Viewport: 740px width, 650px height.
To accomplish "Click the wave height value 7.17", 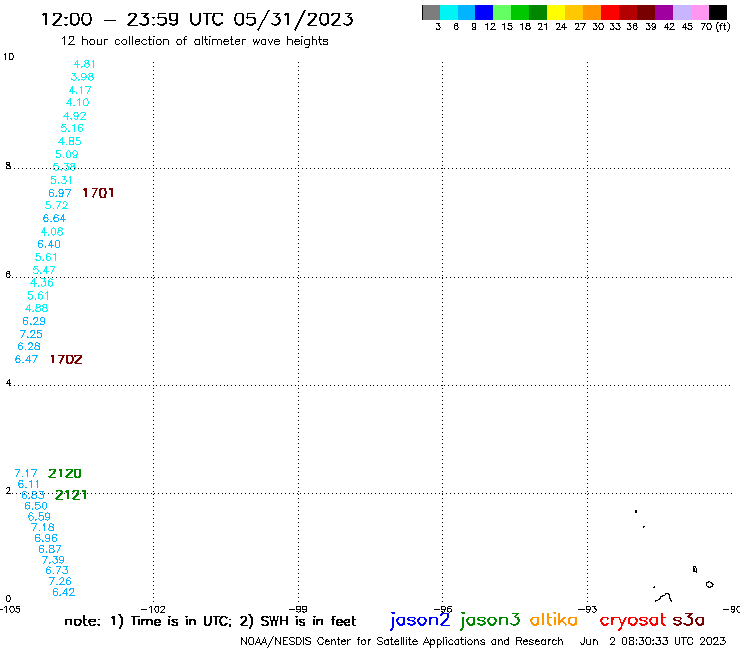I will coord(26,473).
